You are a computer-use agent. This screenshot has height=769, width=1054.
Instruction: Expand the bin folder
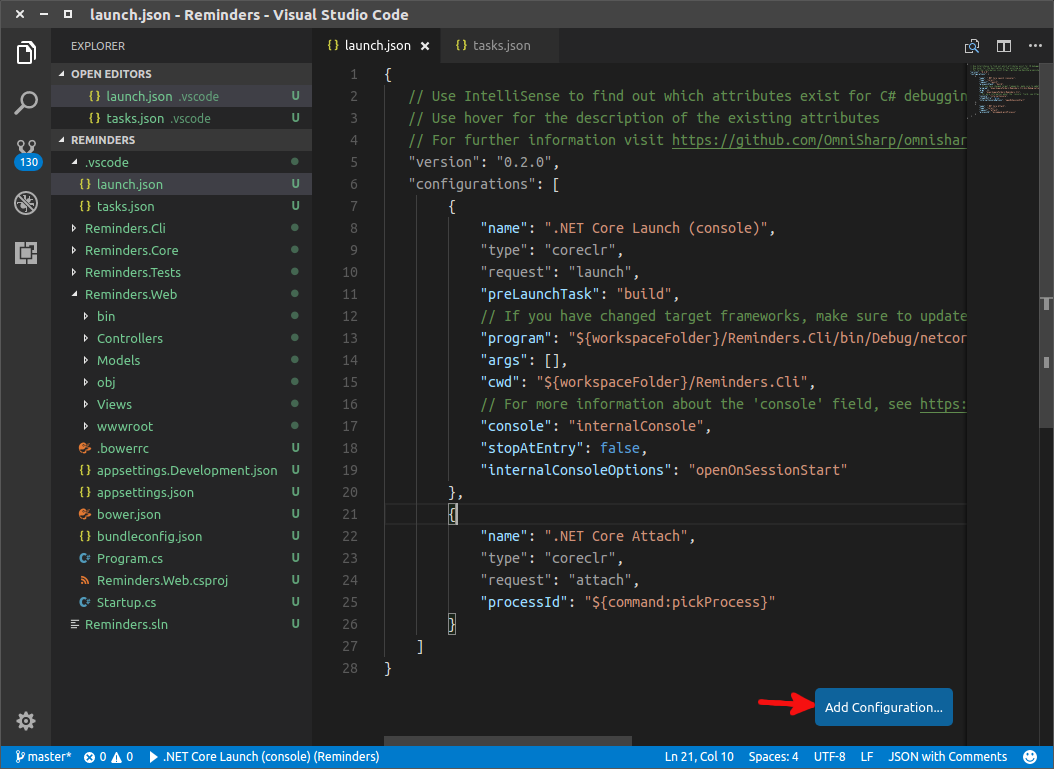coord(181,316)
